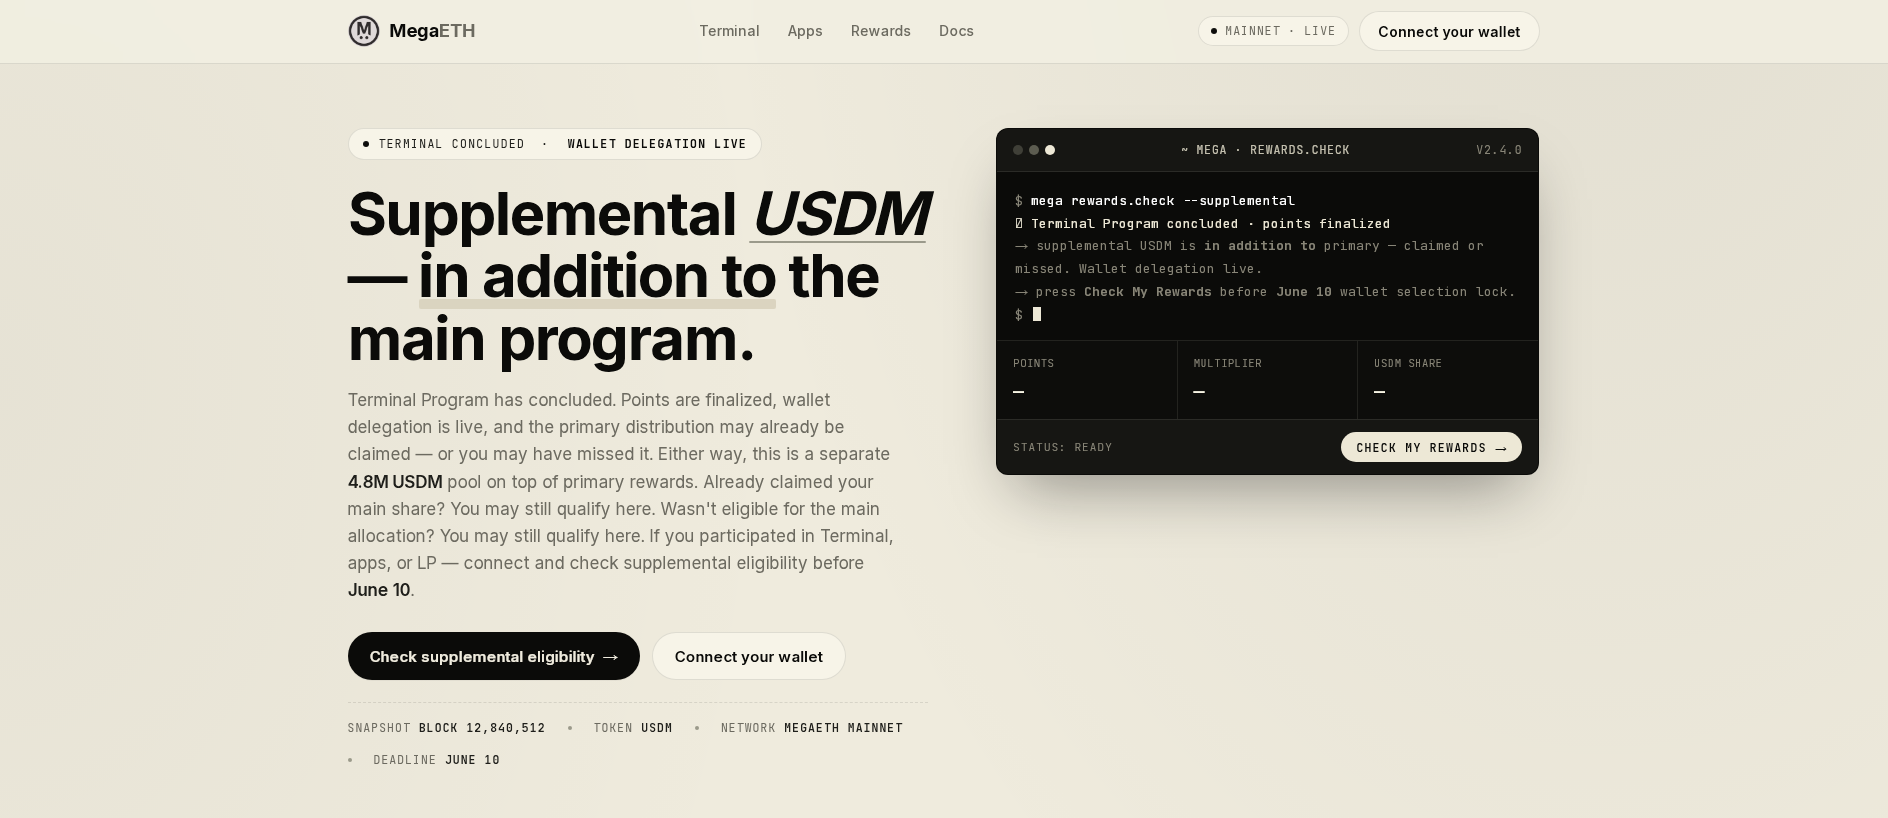The height and width of the screenshot is (818, 1888).
Task: Click the white terminal window dot
Action: (1050, 150)
